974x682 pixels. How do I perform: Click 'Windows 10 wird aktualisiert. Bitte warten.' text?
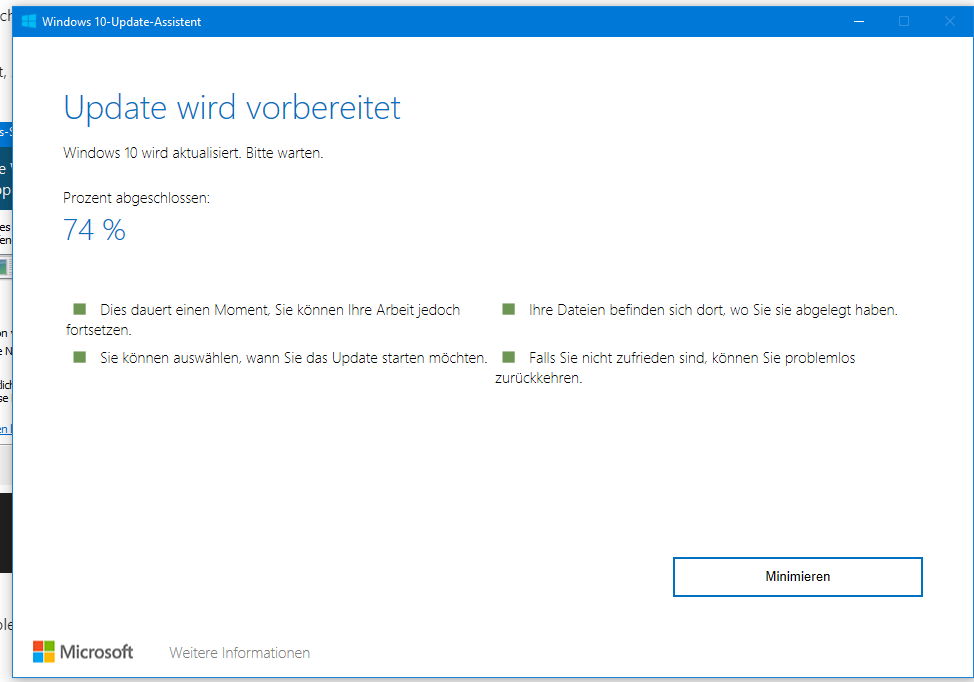coord(193,153)
